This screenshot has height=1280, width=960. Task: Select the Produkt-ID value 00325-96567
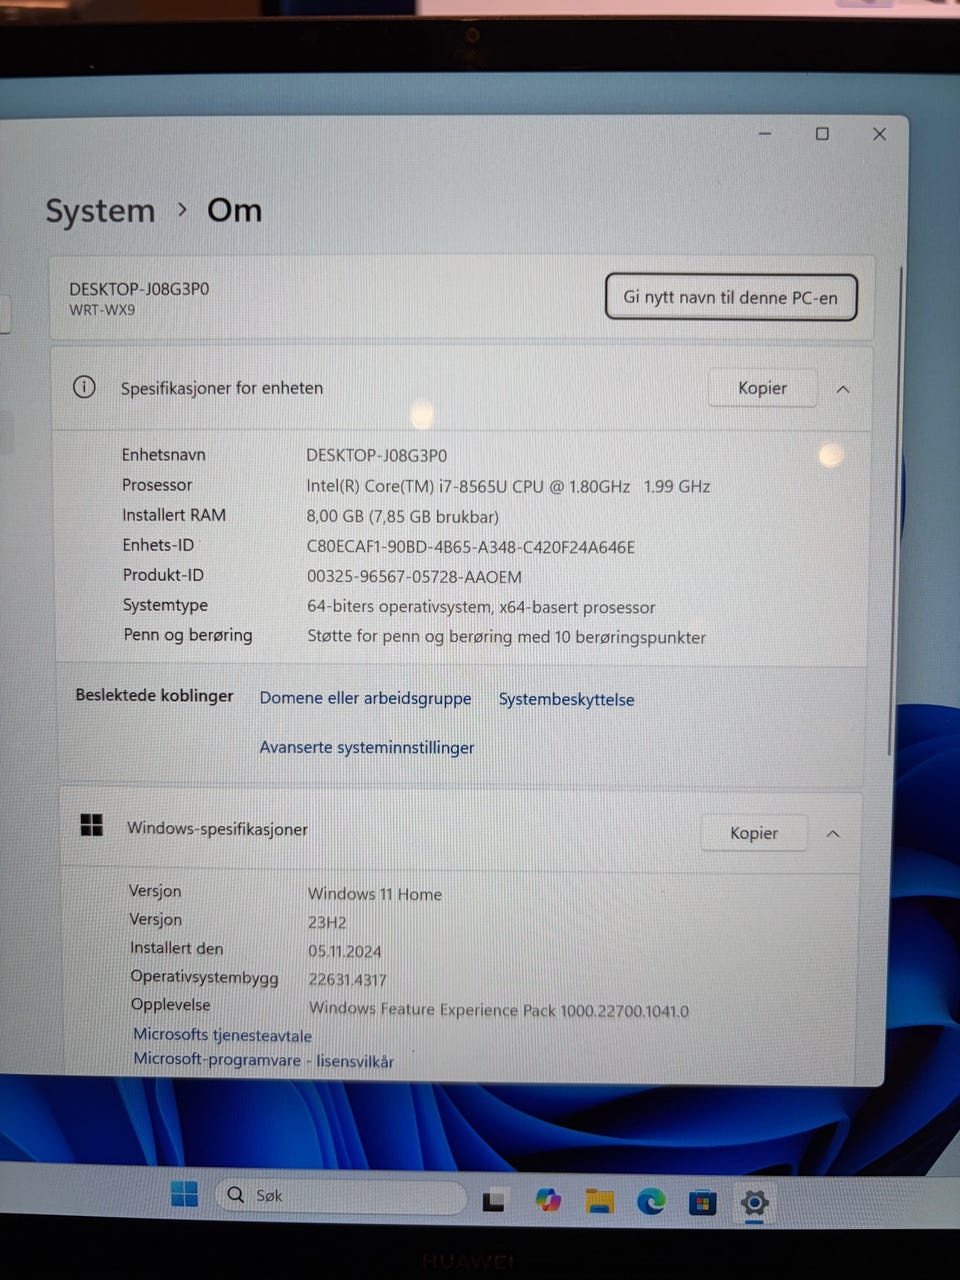(x=414, y=577)
